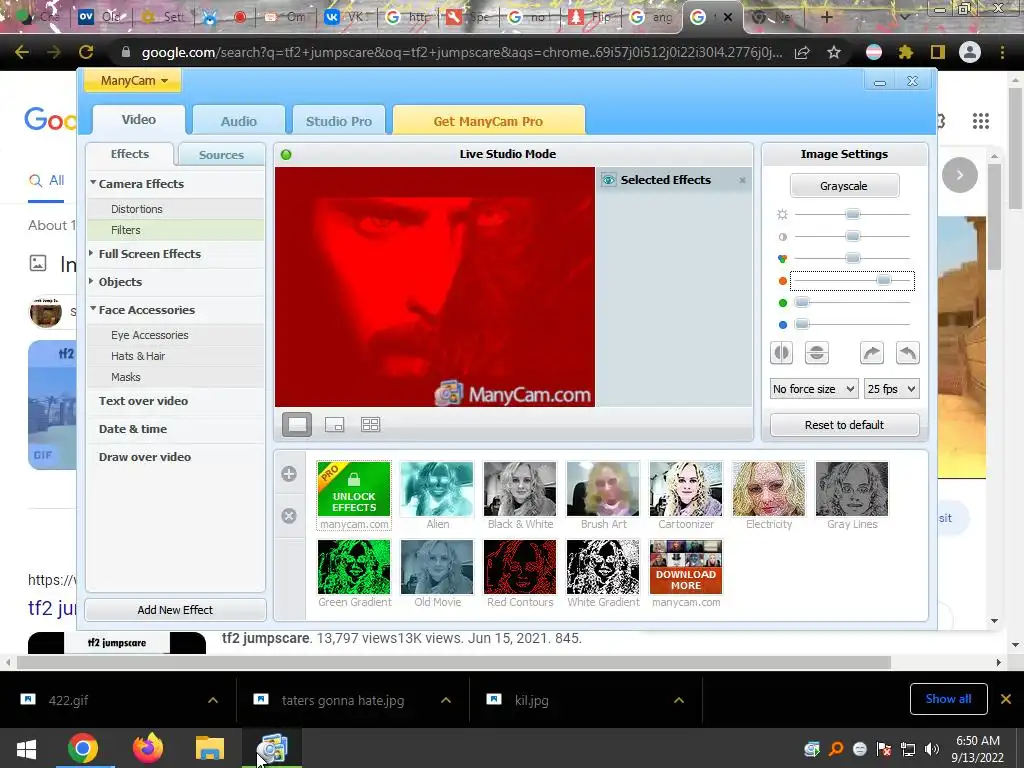The height and width of the screenshot is (768, 1024).
Task: Expand the Full Screen Effects section
Action: click(x=92, y=253)
